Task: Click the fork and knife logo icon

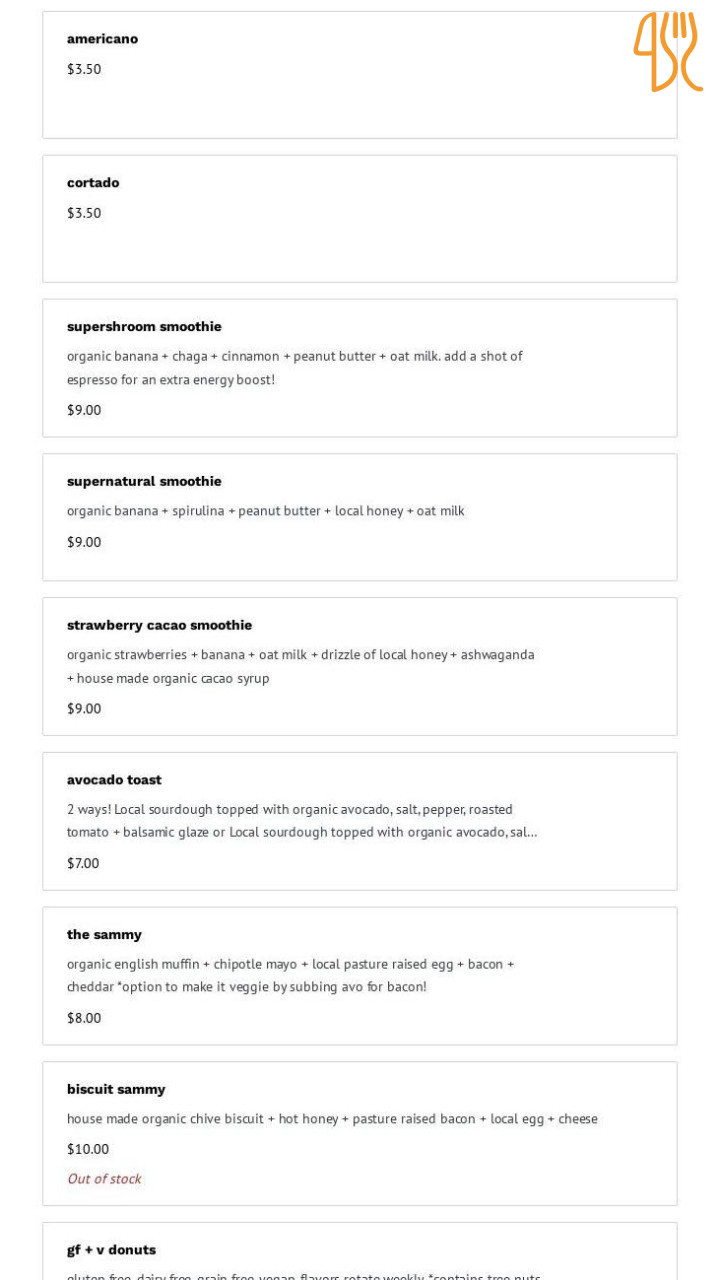Action: click(x=667, y=51)
